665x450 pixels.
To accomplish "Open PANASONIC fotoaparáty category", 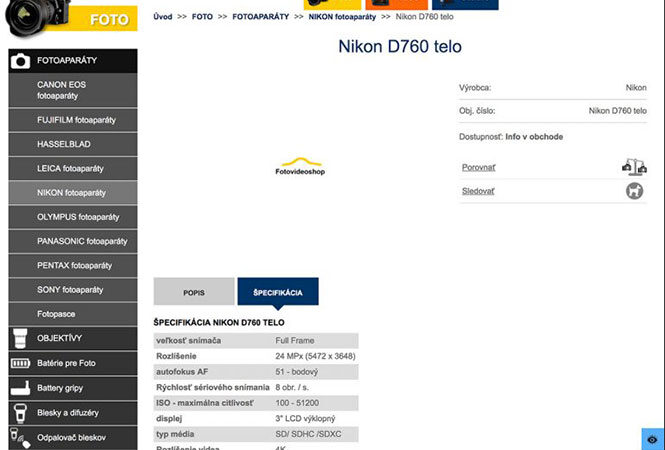I will point(73,241).
